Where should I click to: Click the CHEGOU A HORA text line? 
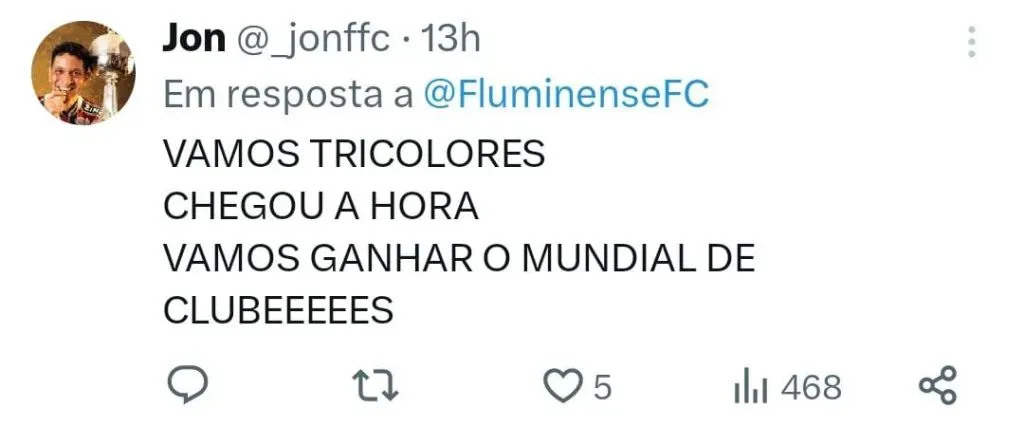coord(320,207)
